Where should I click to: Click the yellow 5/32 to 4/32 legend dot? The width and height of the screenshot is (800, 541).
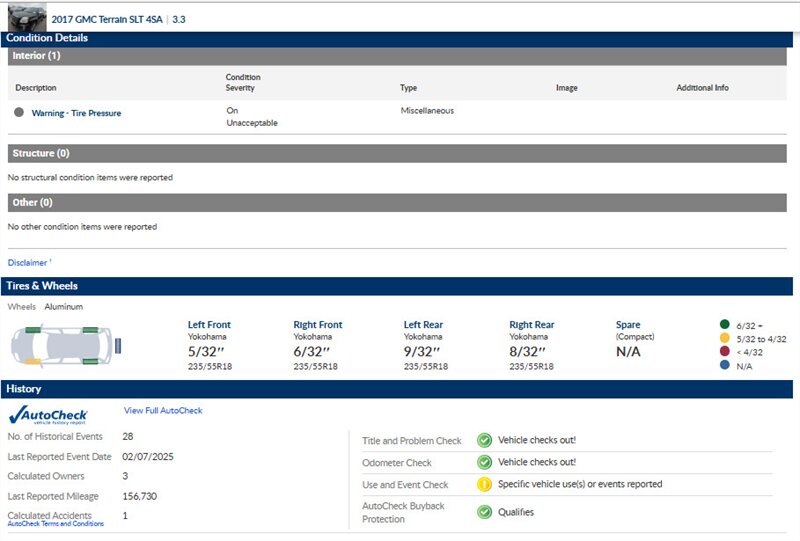724,339
